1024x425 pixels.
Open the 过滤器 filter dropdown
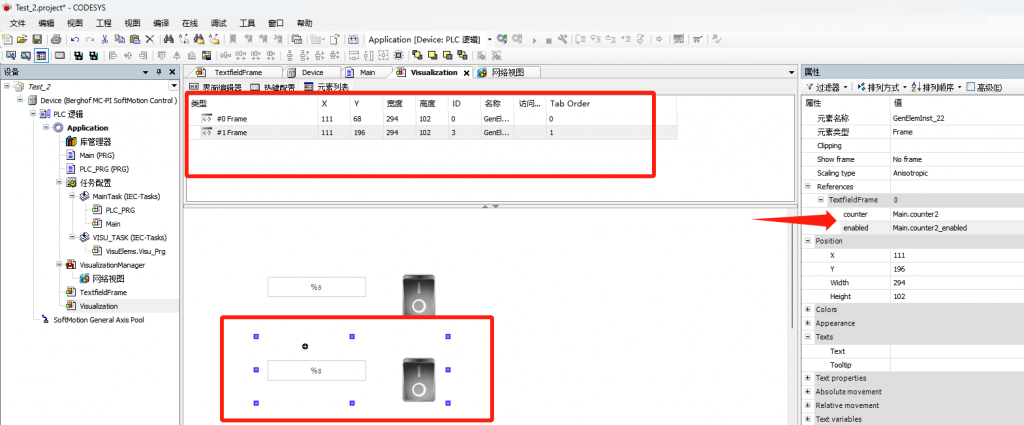point(828,87)
